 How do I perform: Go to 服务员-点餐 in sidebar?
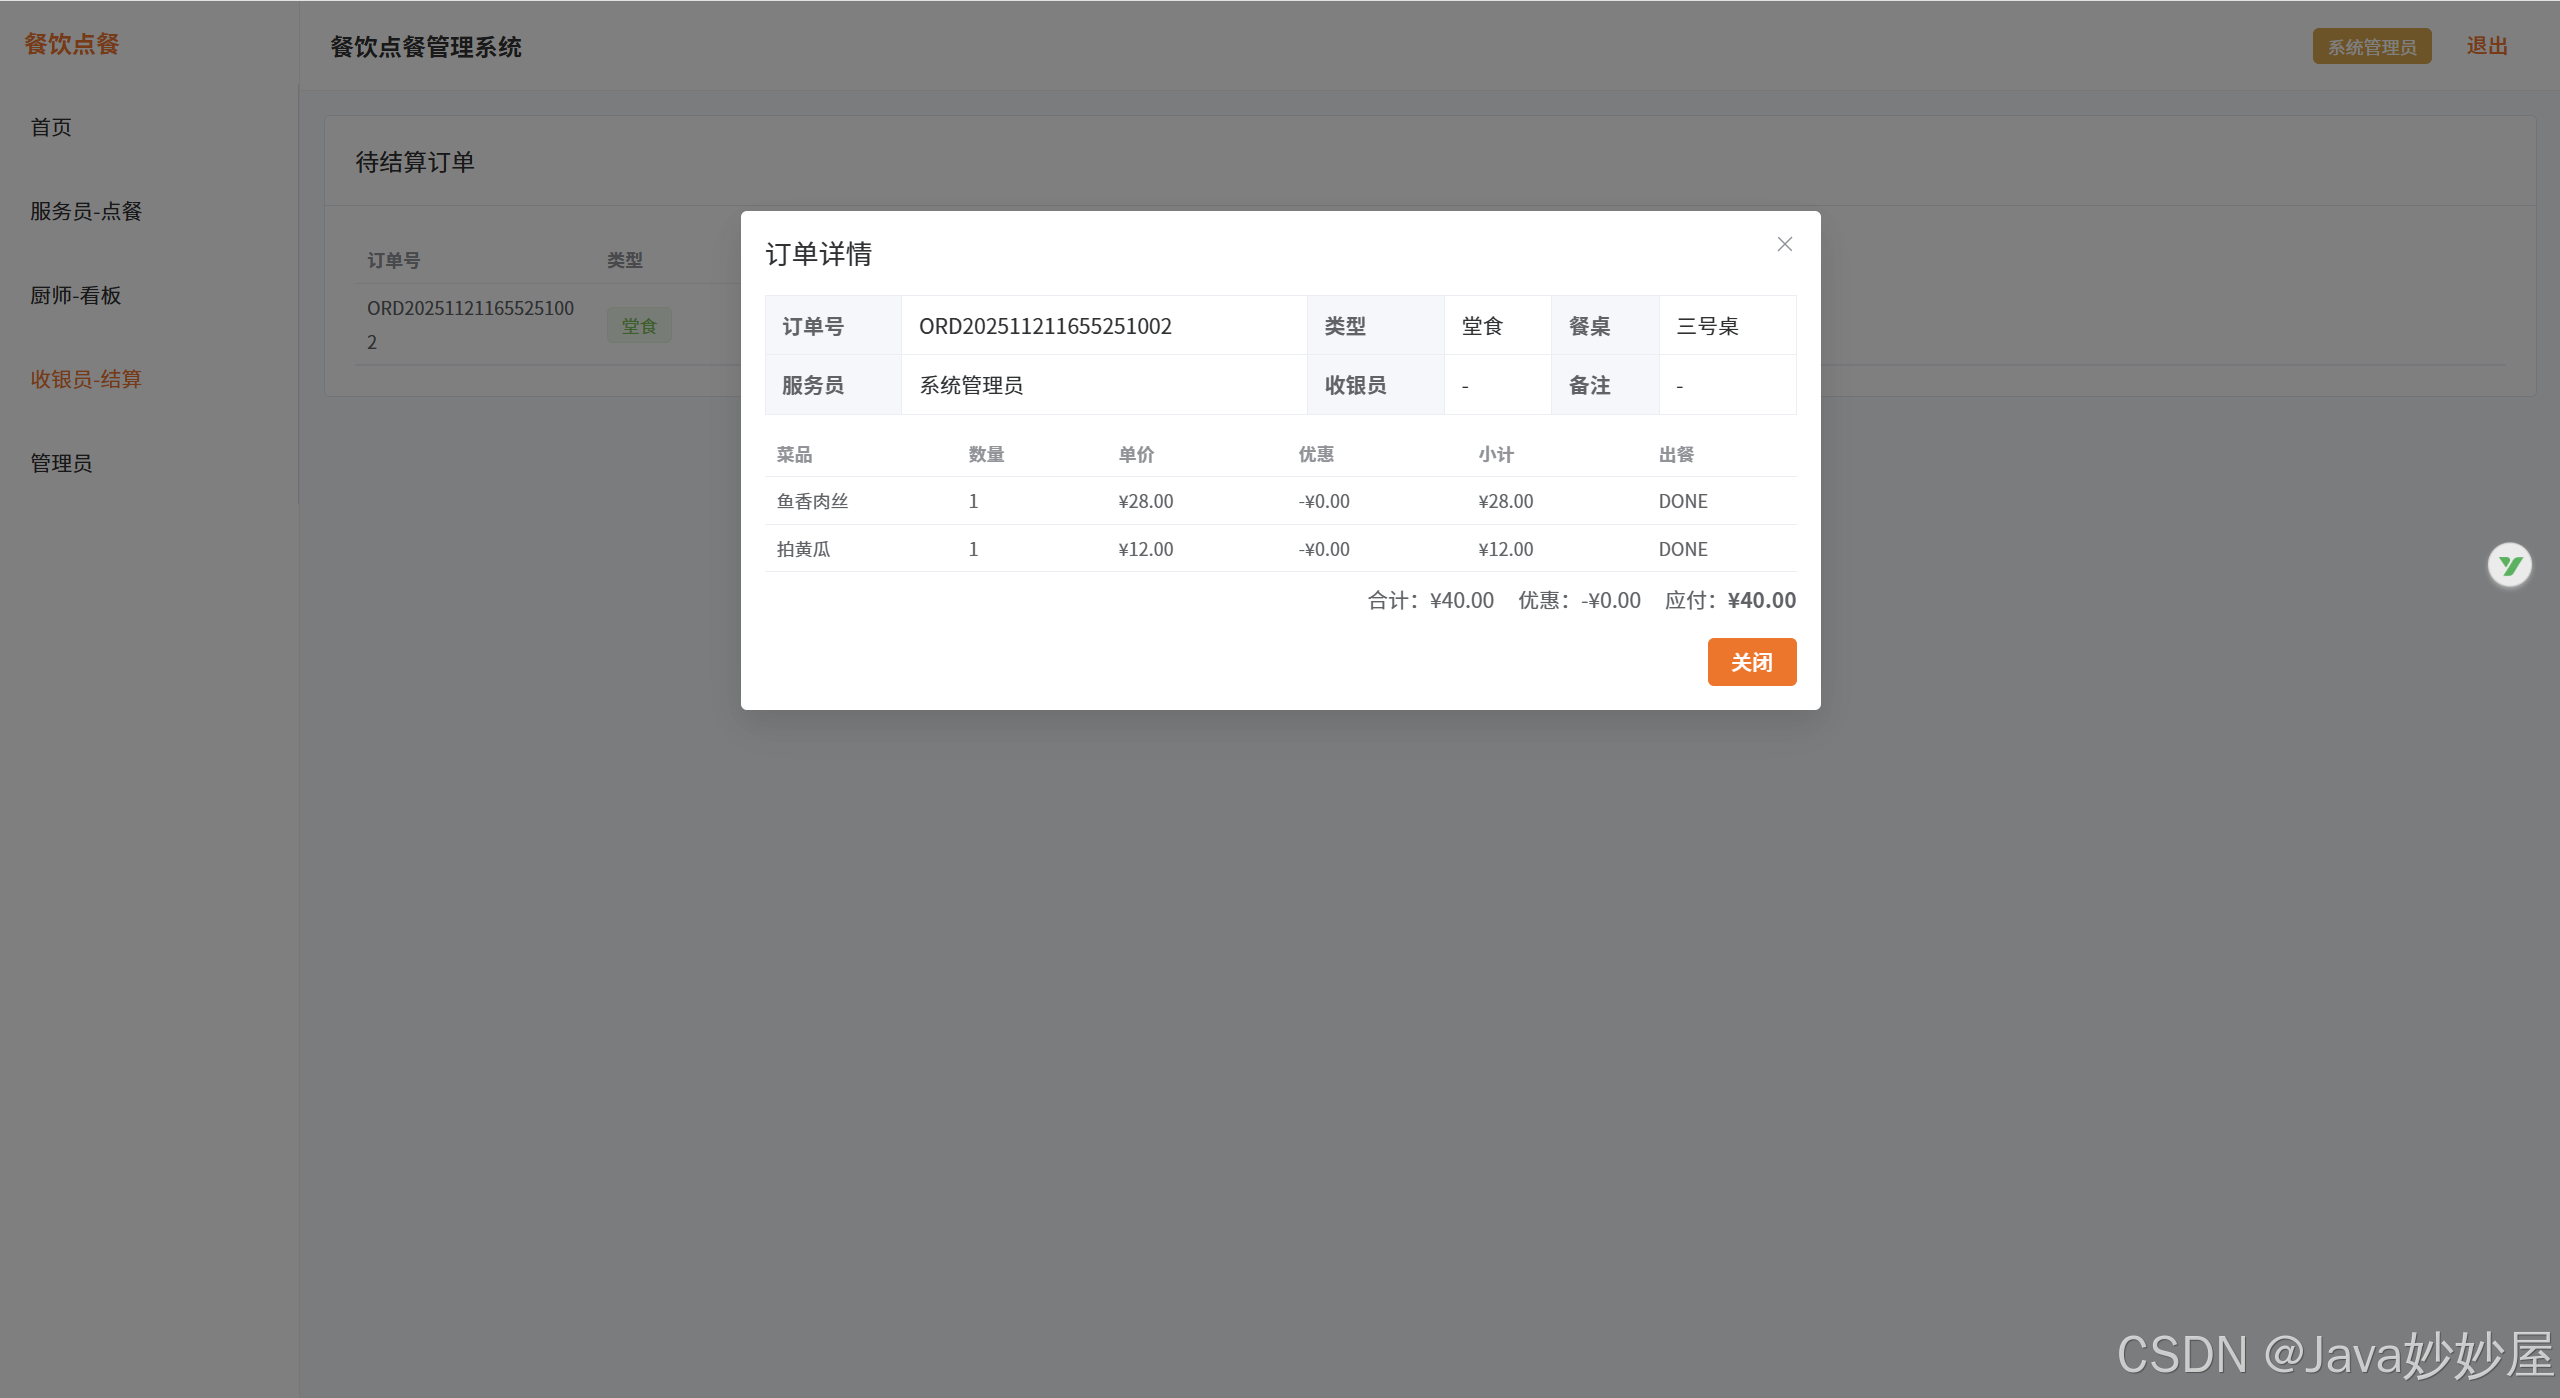click(86, 211)
